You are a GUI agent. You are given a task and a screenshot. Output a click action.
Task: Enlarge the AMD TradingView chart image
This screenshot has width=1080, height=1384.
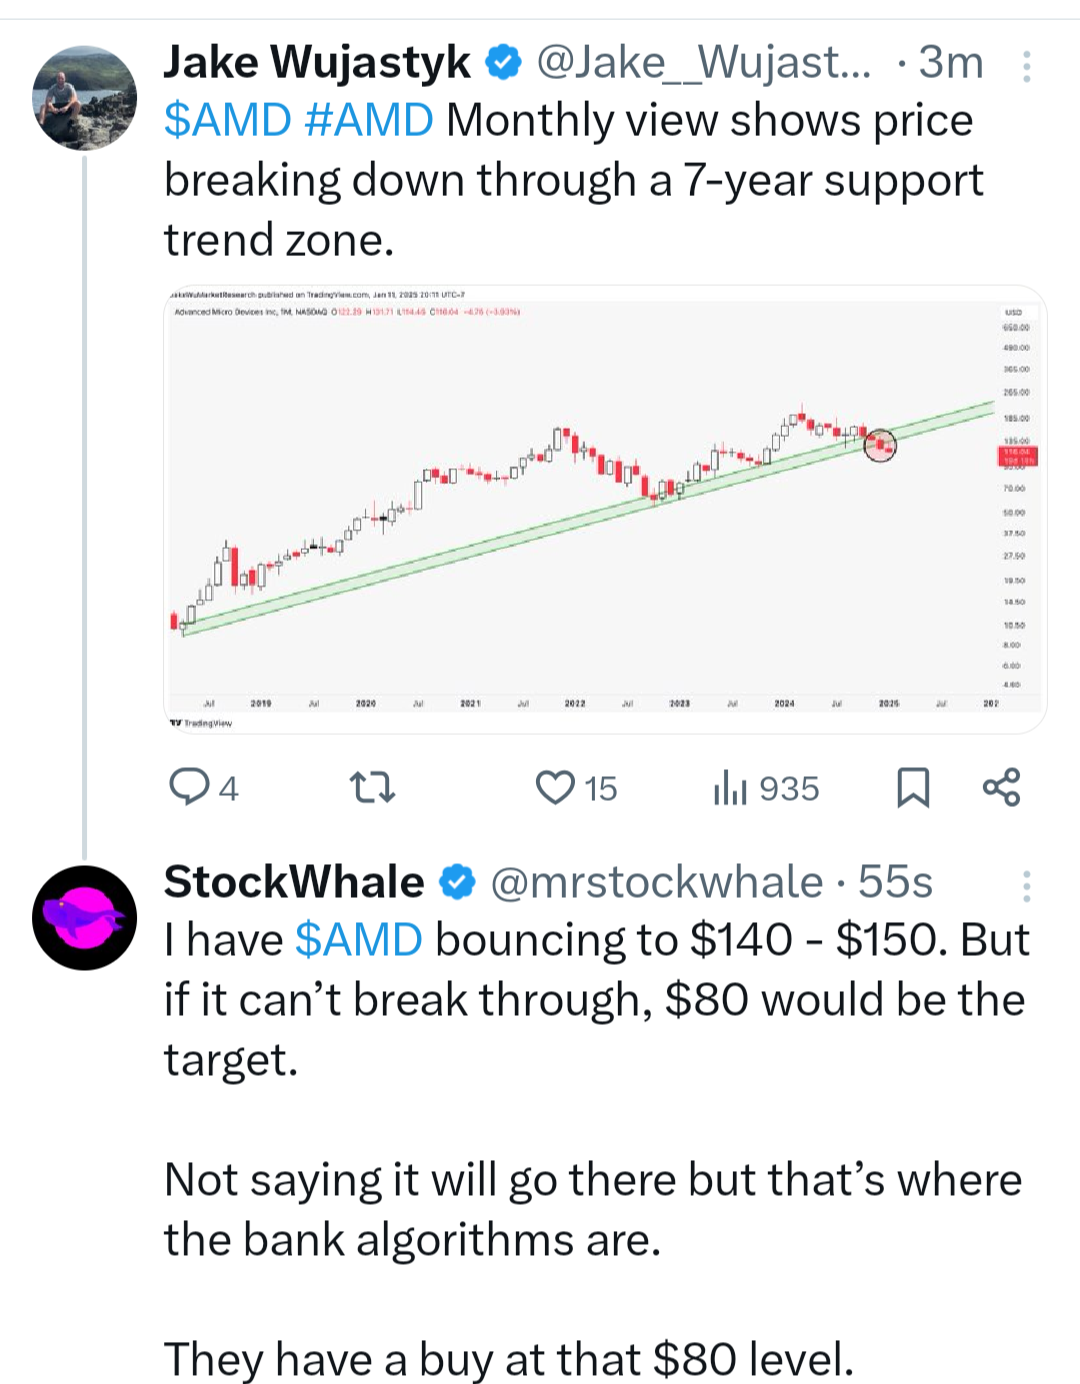[x=605, y=510]
